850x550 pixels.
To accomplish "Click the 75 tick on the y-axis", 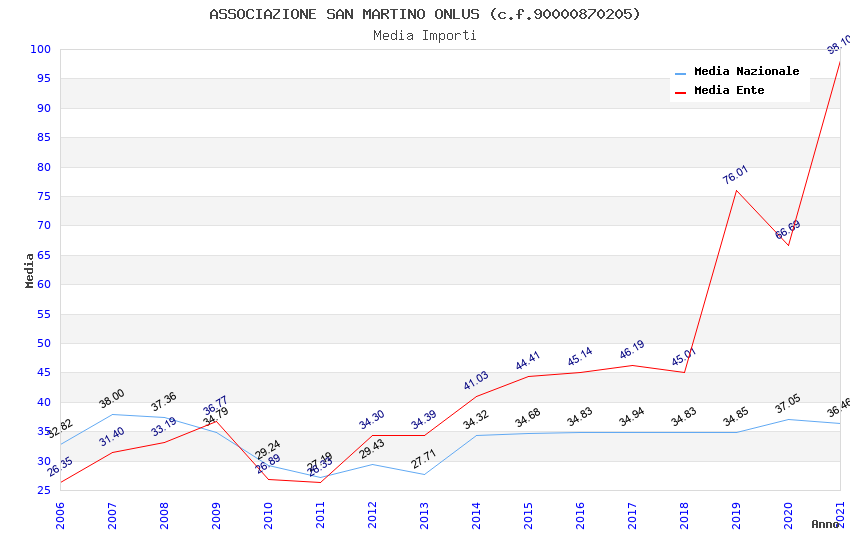I will tap(44, 196).
